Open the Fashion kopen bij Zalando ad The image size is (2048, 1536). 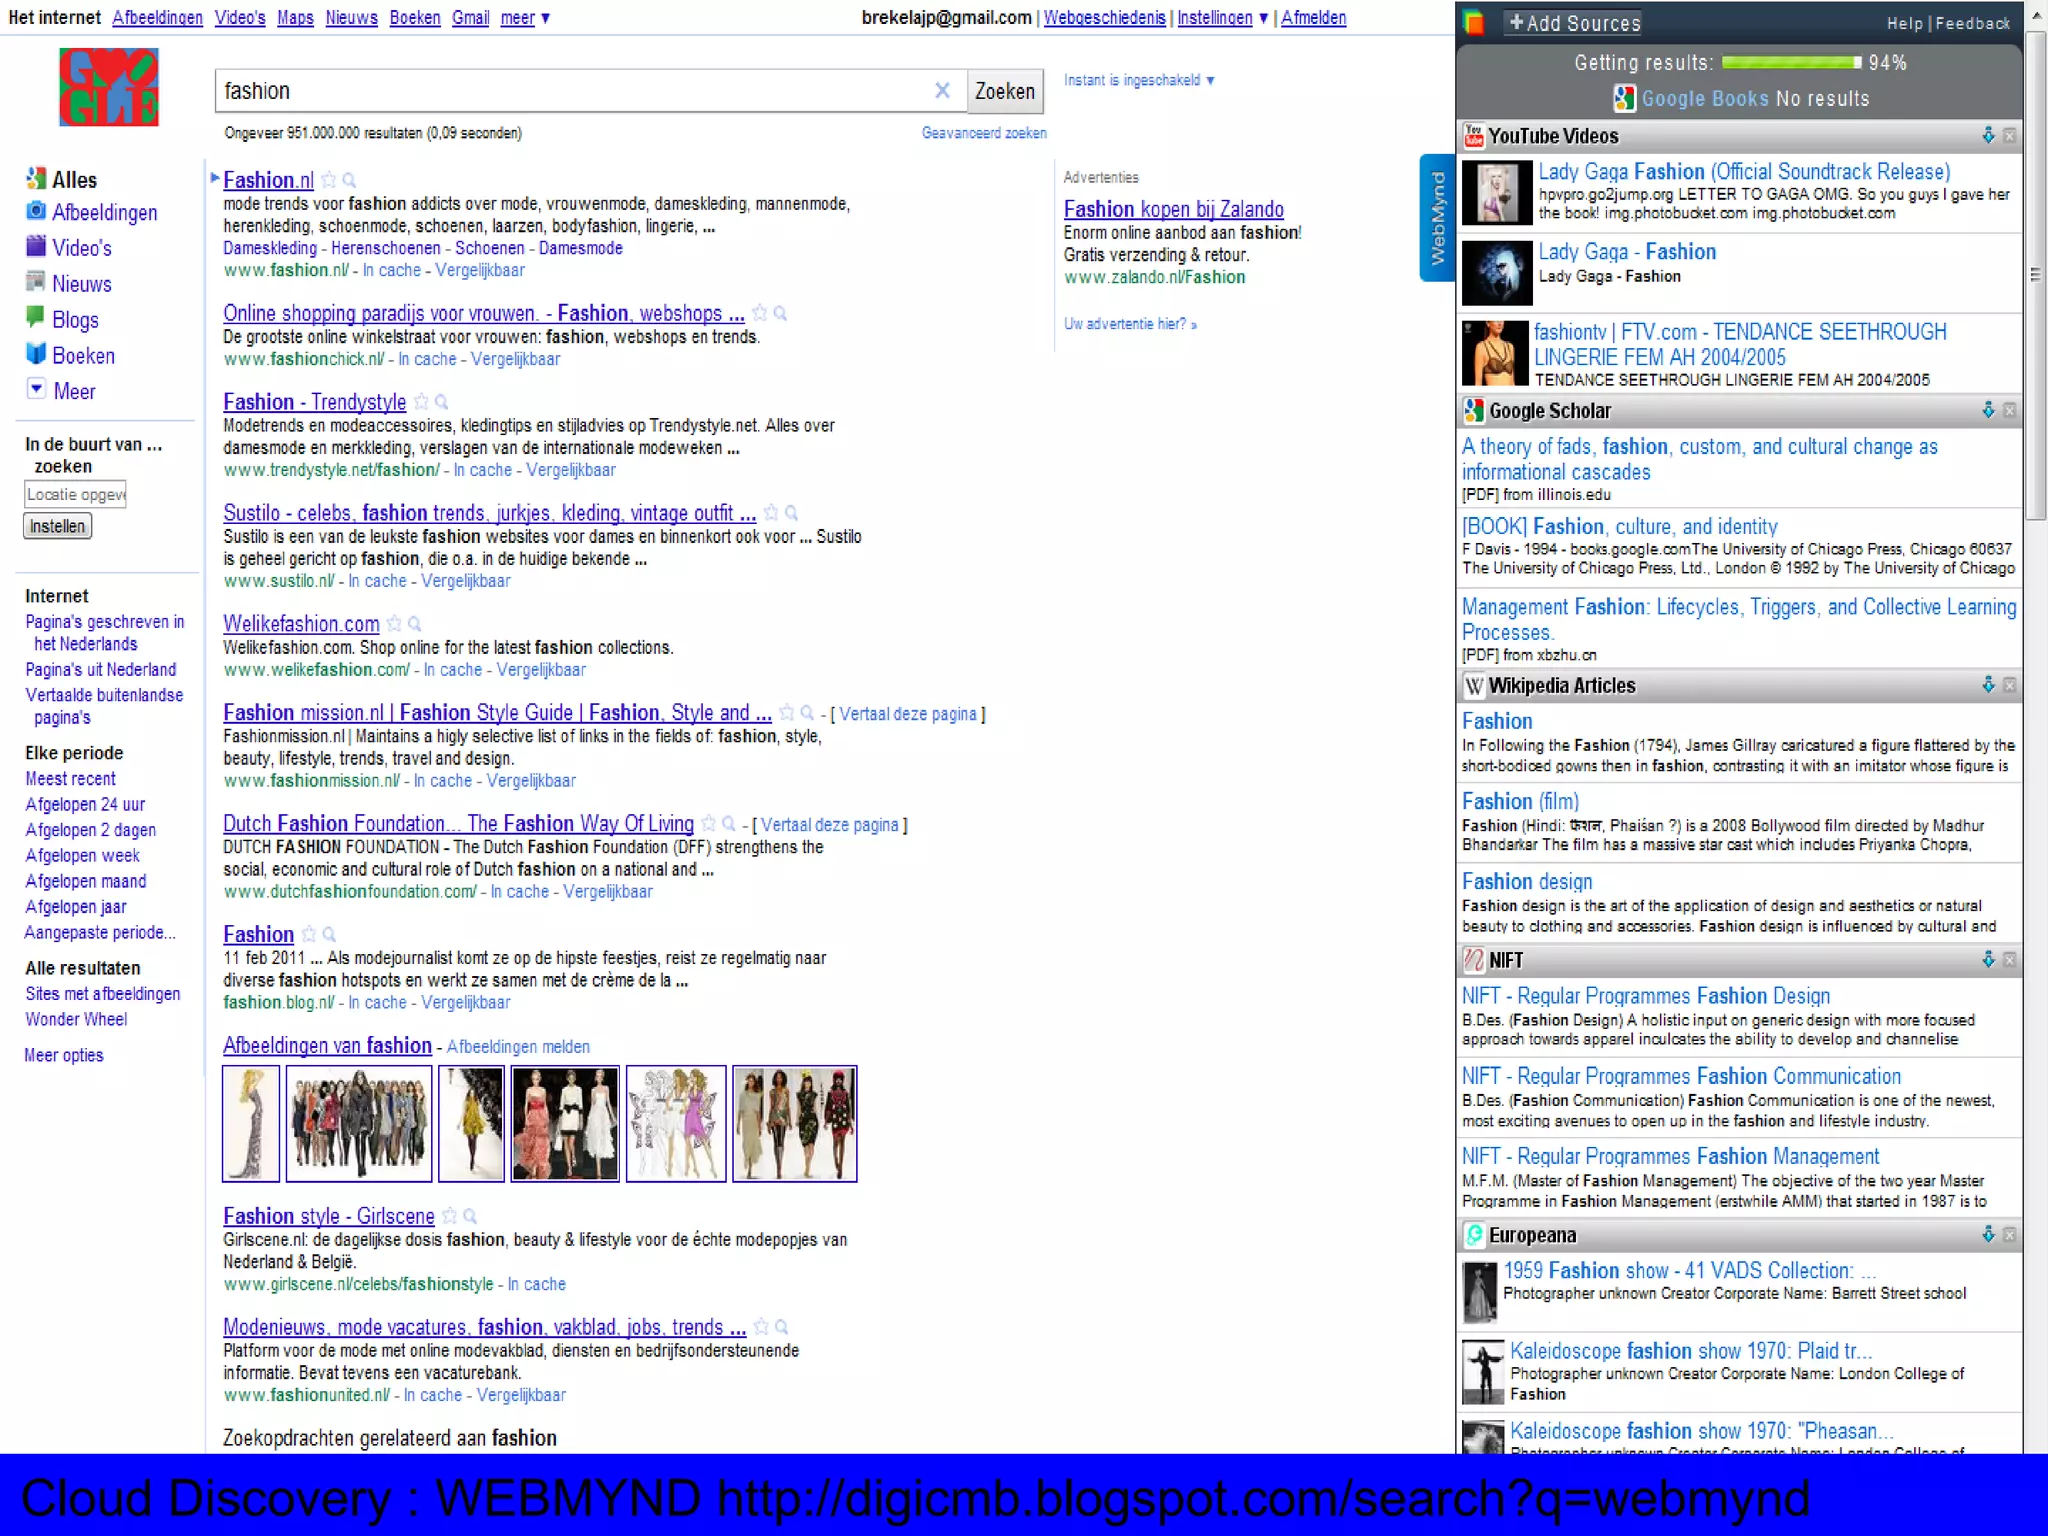tap(1174, 209)
